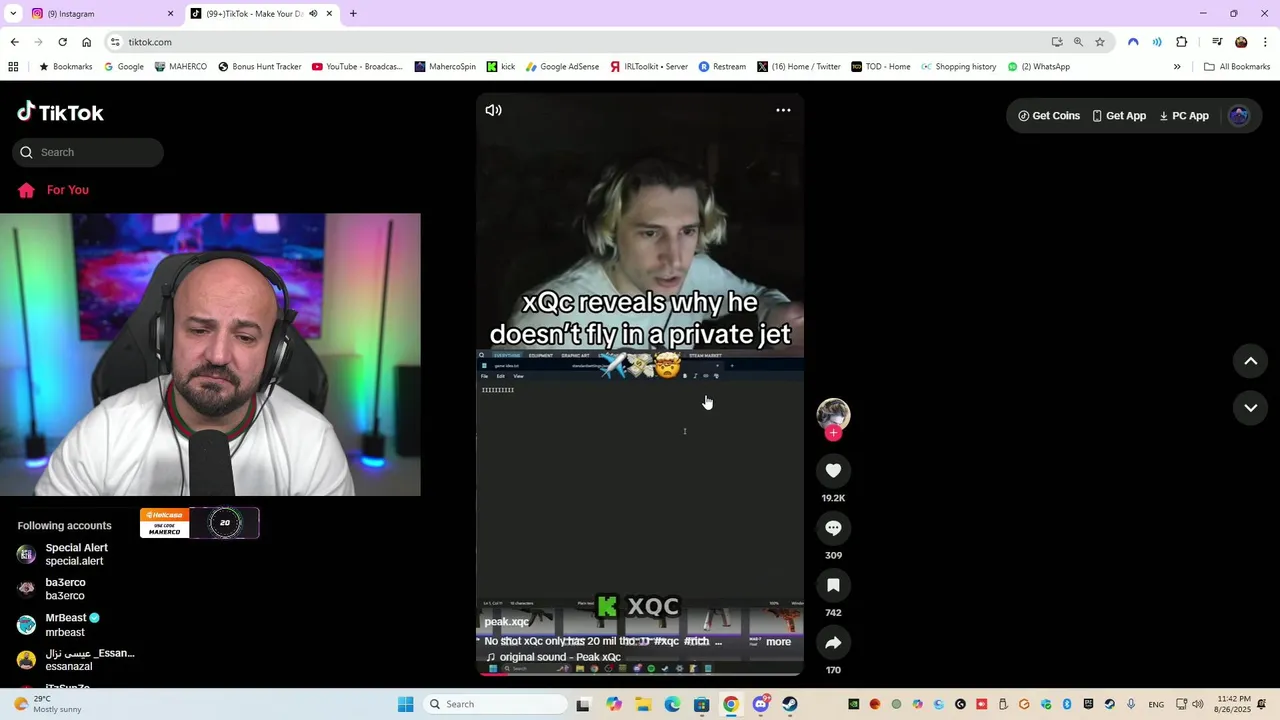Expand video caption with 'more'
This screenshot has width=1280, height=720.
778,642
